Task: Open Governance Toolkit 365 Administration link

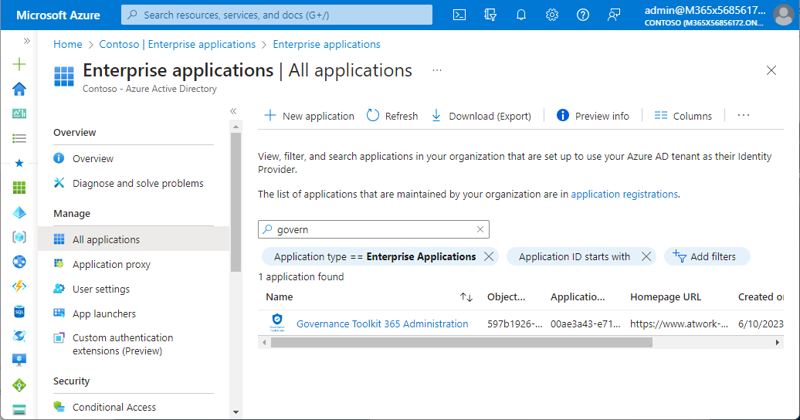Action: [x=382, y=324]
